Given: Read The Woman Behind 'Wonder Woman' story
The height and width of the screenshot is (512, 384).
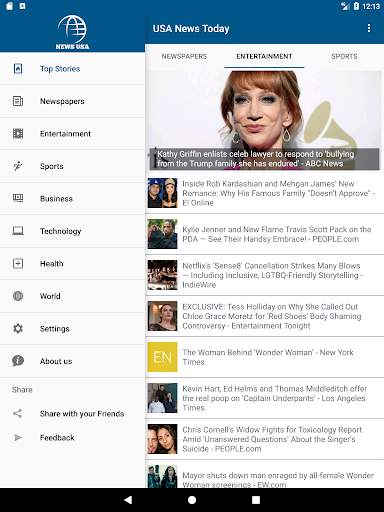Looking at the screenshot, I should (268, 357).
